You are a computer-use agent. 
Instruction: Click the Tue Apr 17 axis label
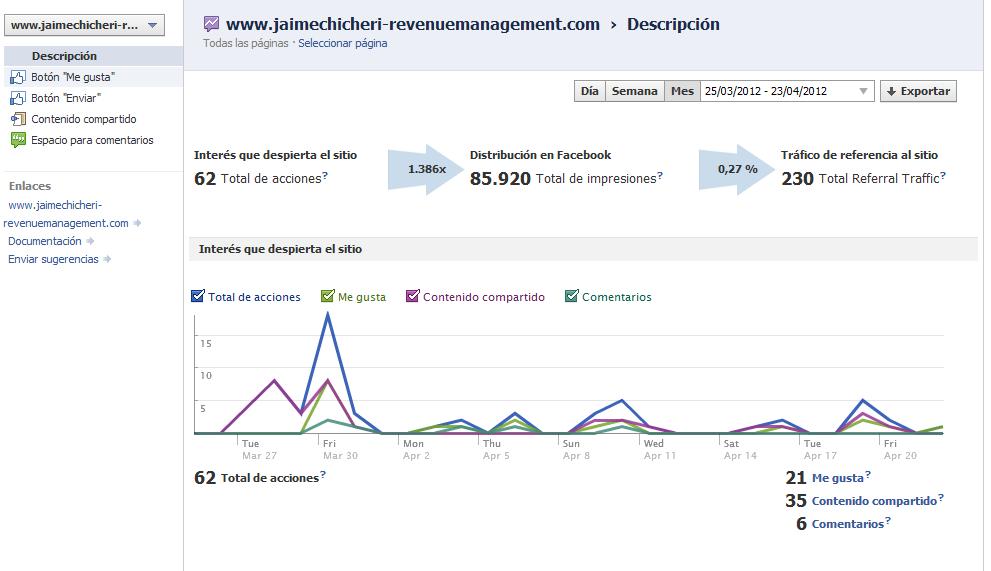coord(820,450)
